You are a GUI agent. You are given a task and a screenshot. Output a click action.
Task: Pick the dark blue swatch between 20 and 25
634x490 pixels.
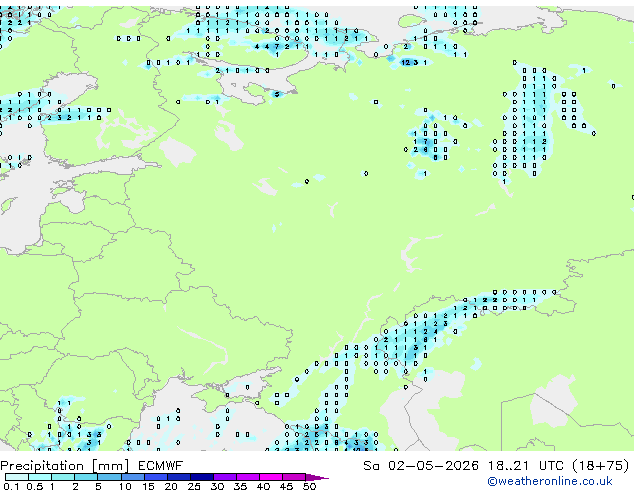coord(179,477)
